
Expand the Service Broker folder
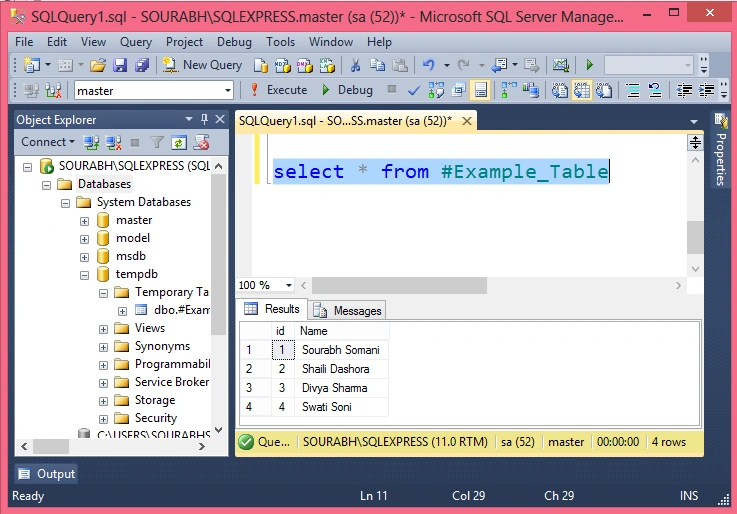103,383
